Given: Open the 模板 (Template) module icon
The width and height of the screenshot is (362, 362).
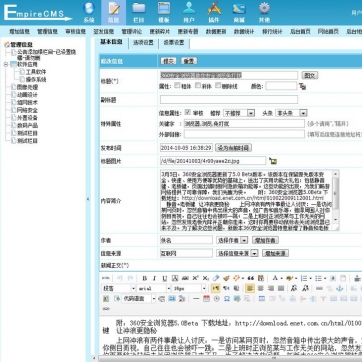Looking at the screenshot, I should coord(164,12).
